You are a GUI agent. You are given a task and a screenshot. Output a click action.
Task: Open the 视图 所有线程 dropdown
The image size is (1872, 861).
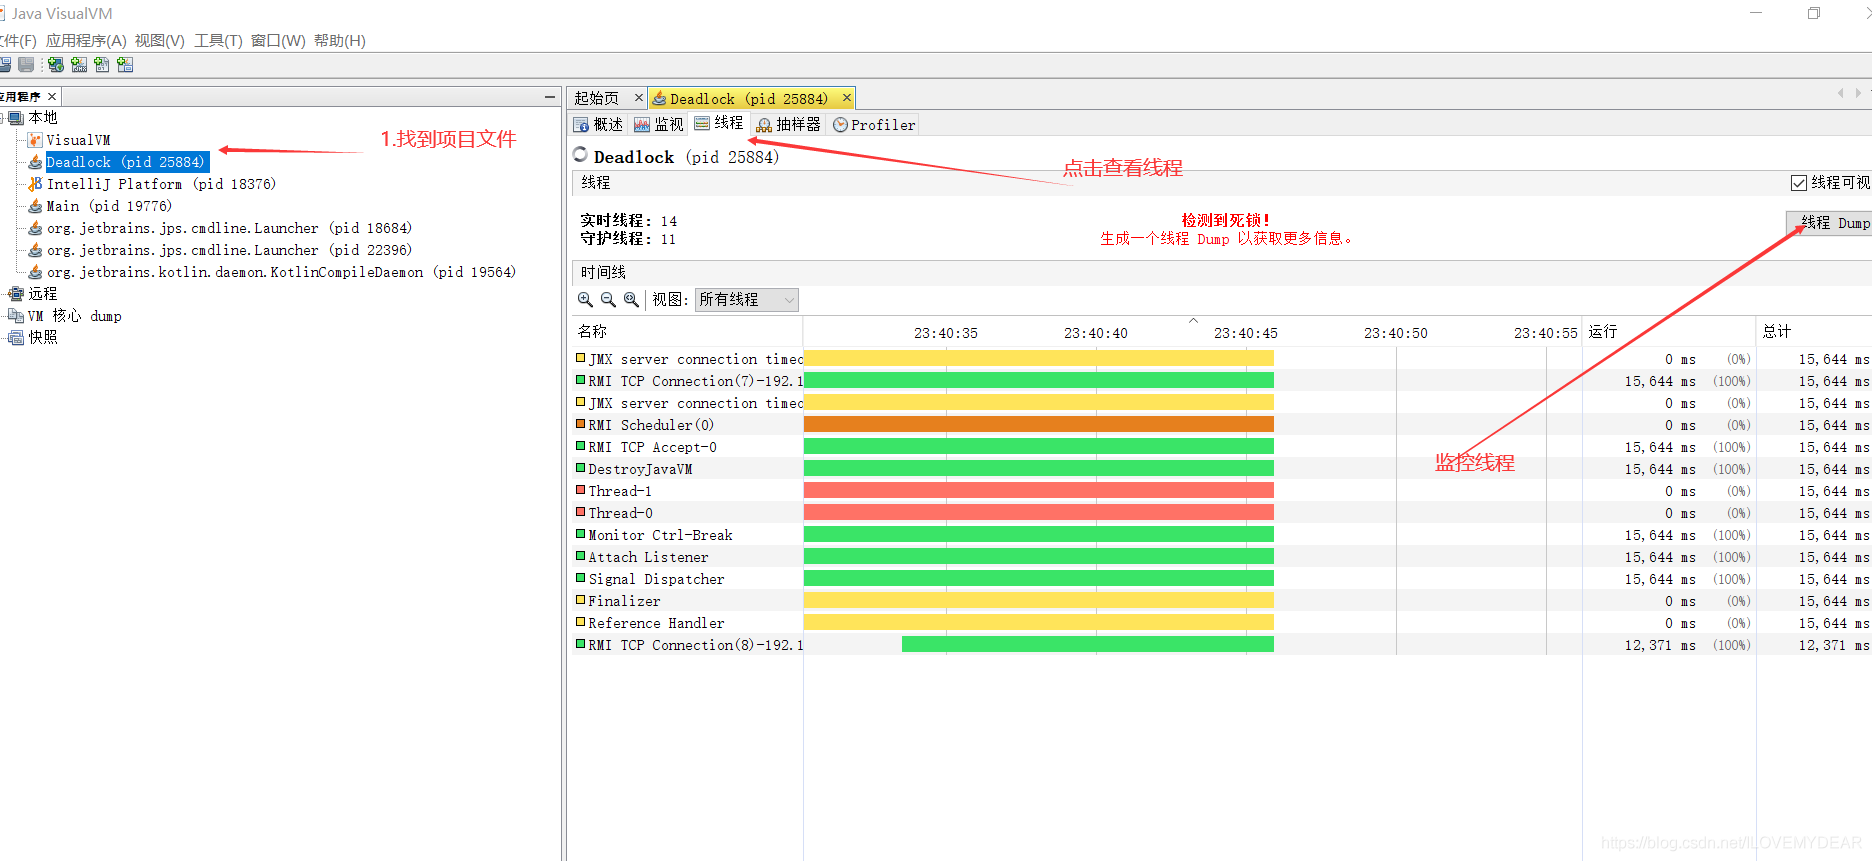coord(746,299)
